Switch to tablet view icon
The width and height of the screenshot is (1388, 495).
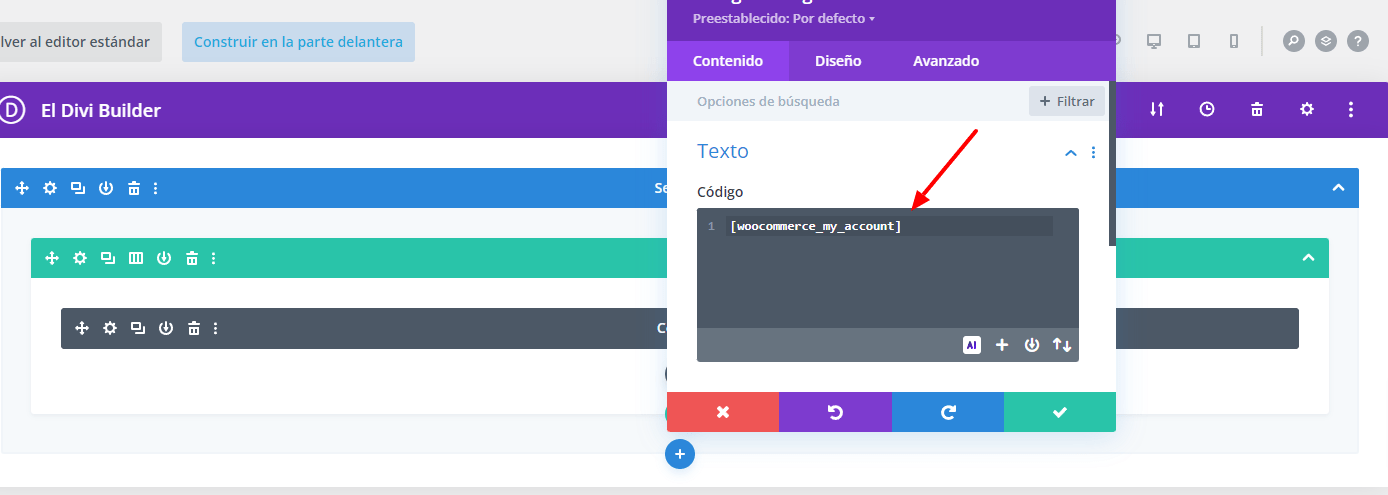pos(1194,41)
